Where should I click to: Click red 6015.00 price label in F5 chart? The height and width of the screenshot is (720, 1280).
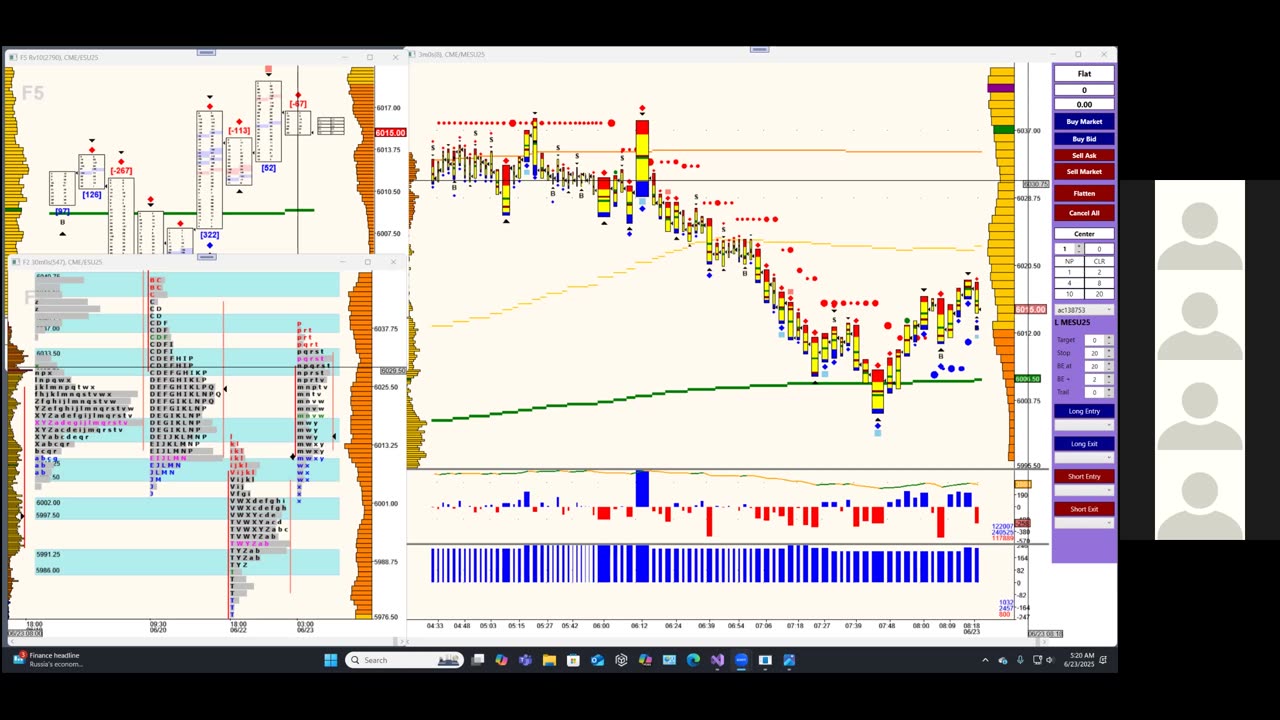click(390, 133)
